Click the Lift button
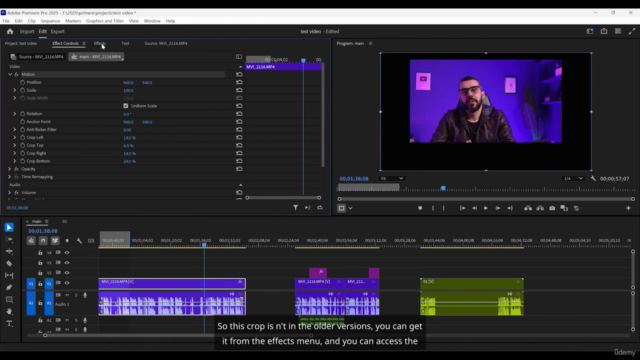 pyautogui.click(x=528, y=208)
